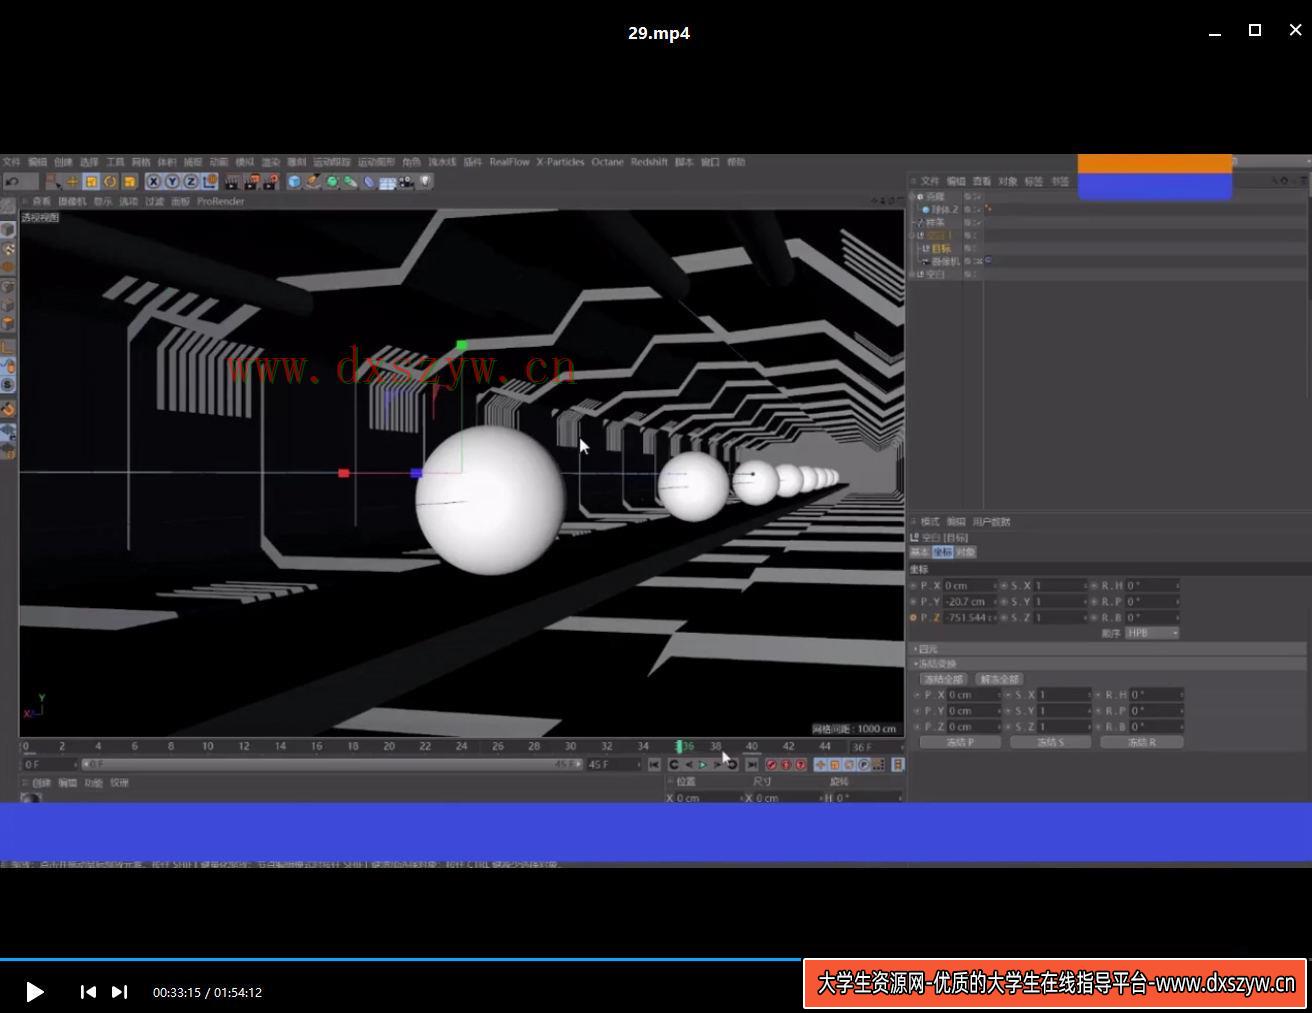Image resolution: width=1312 pixels, height=1013 pixels.
Task: Open the ProRender viewport menu
Action: [221, 201]
